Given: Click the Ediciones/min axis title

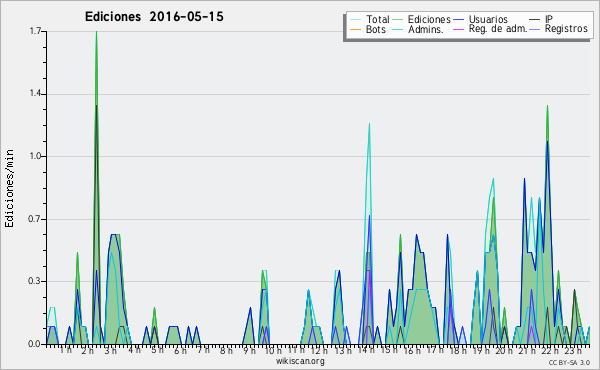Looking at the screenshot, I should [x=9, y=188].
